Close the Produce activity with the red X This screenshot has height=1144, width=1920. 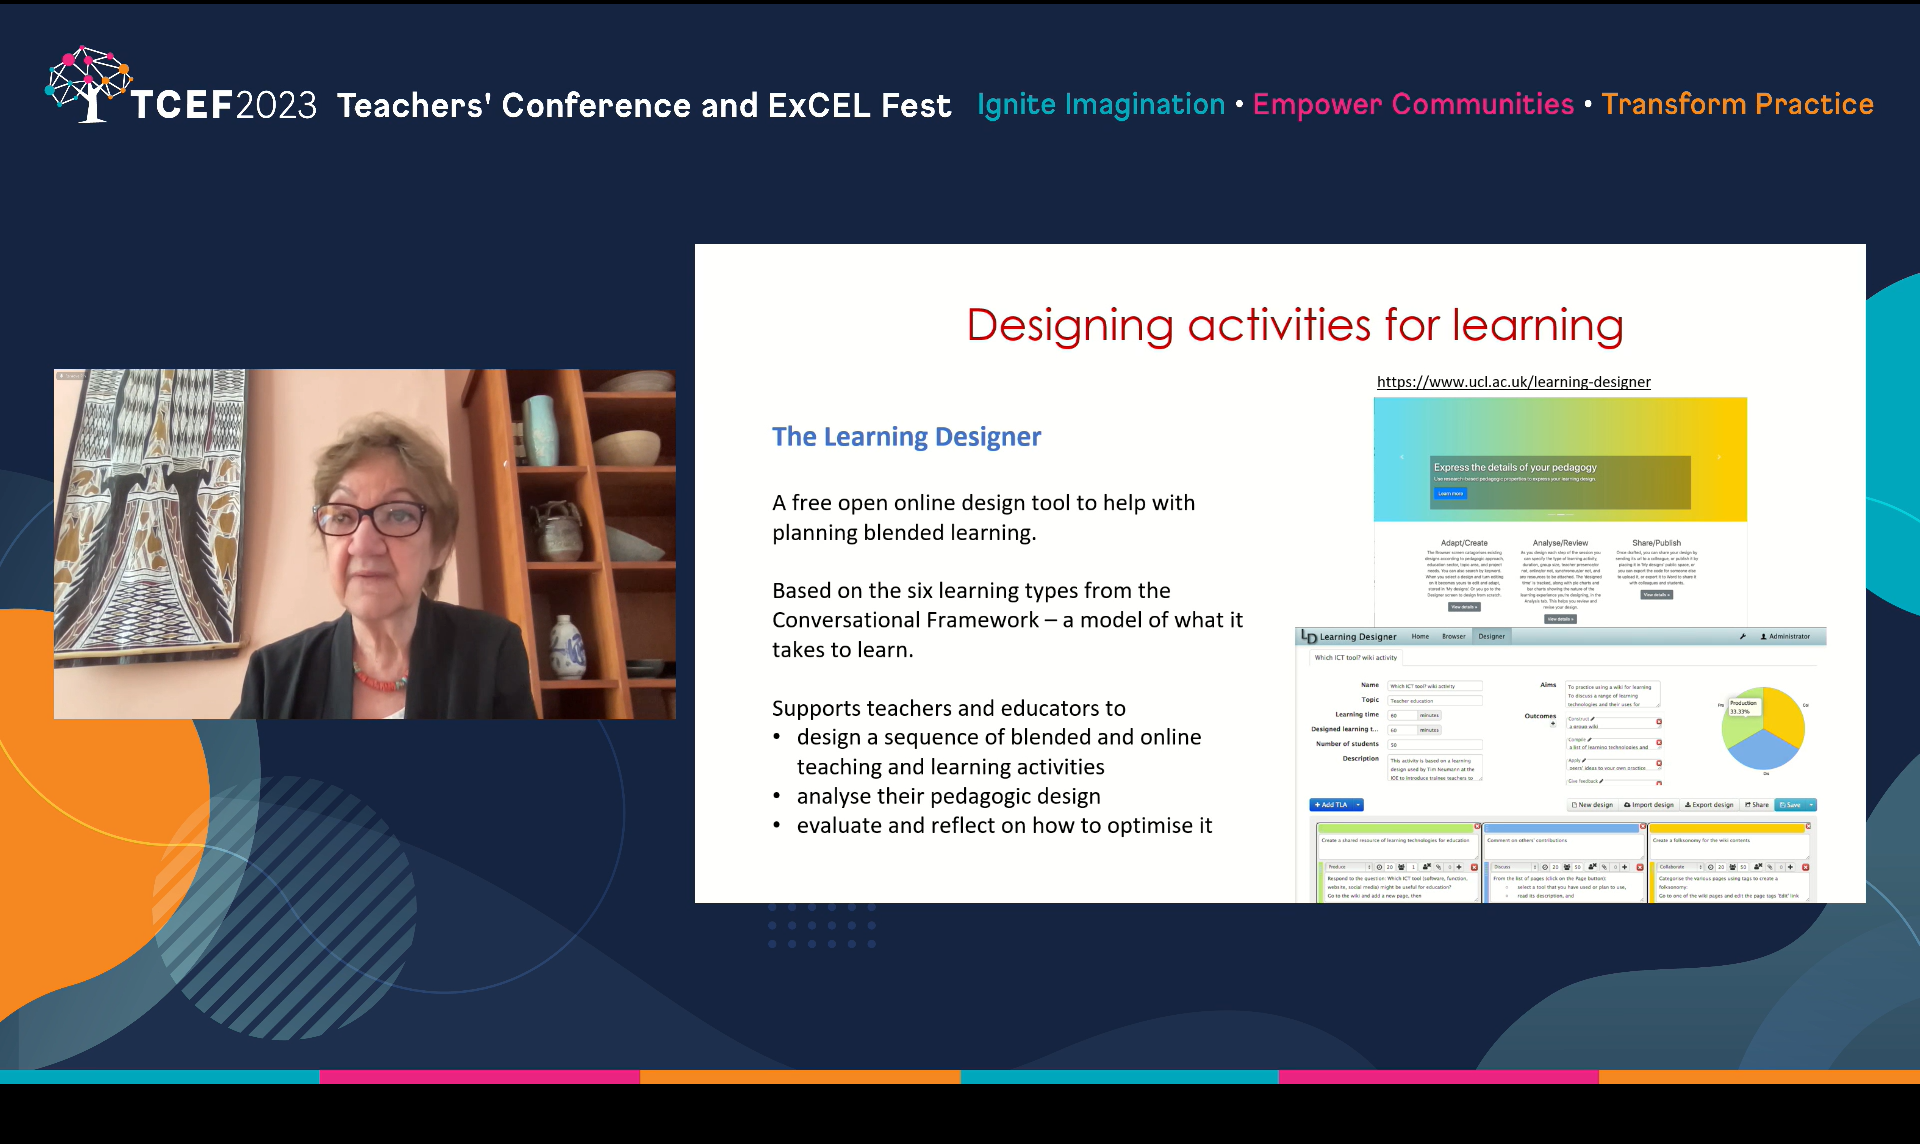[x=1474, y=867]
